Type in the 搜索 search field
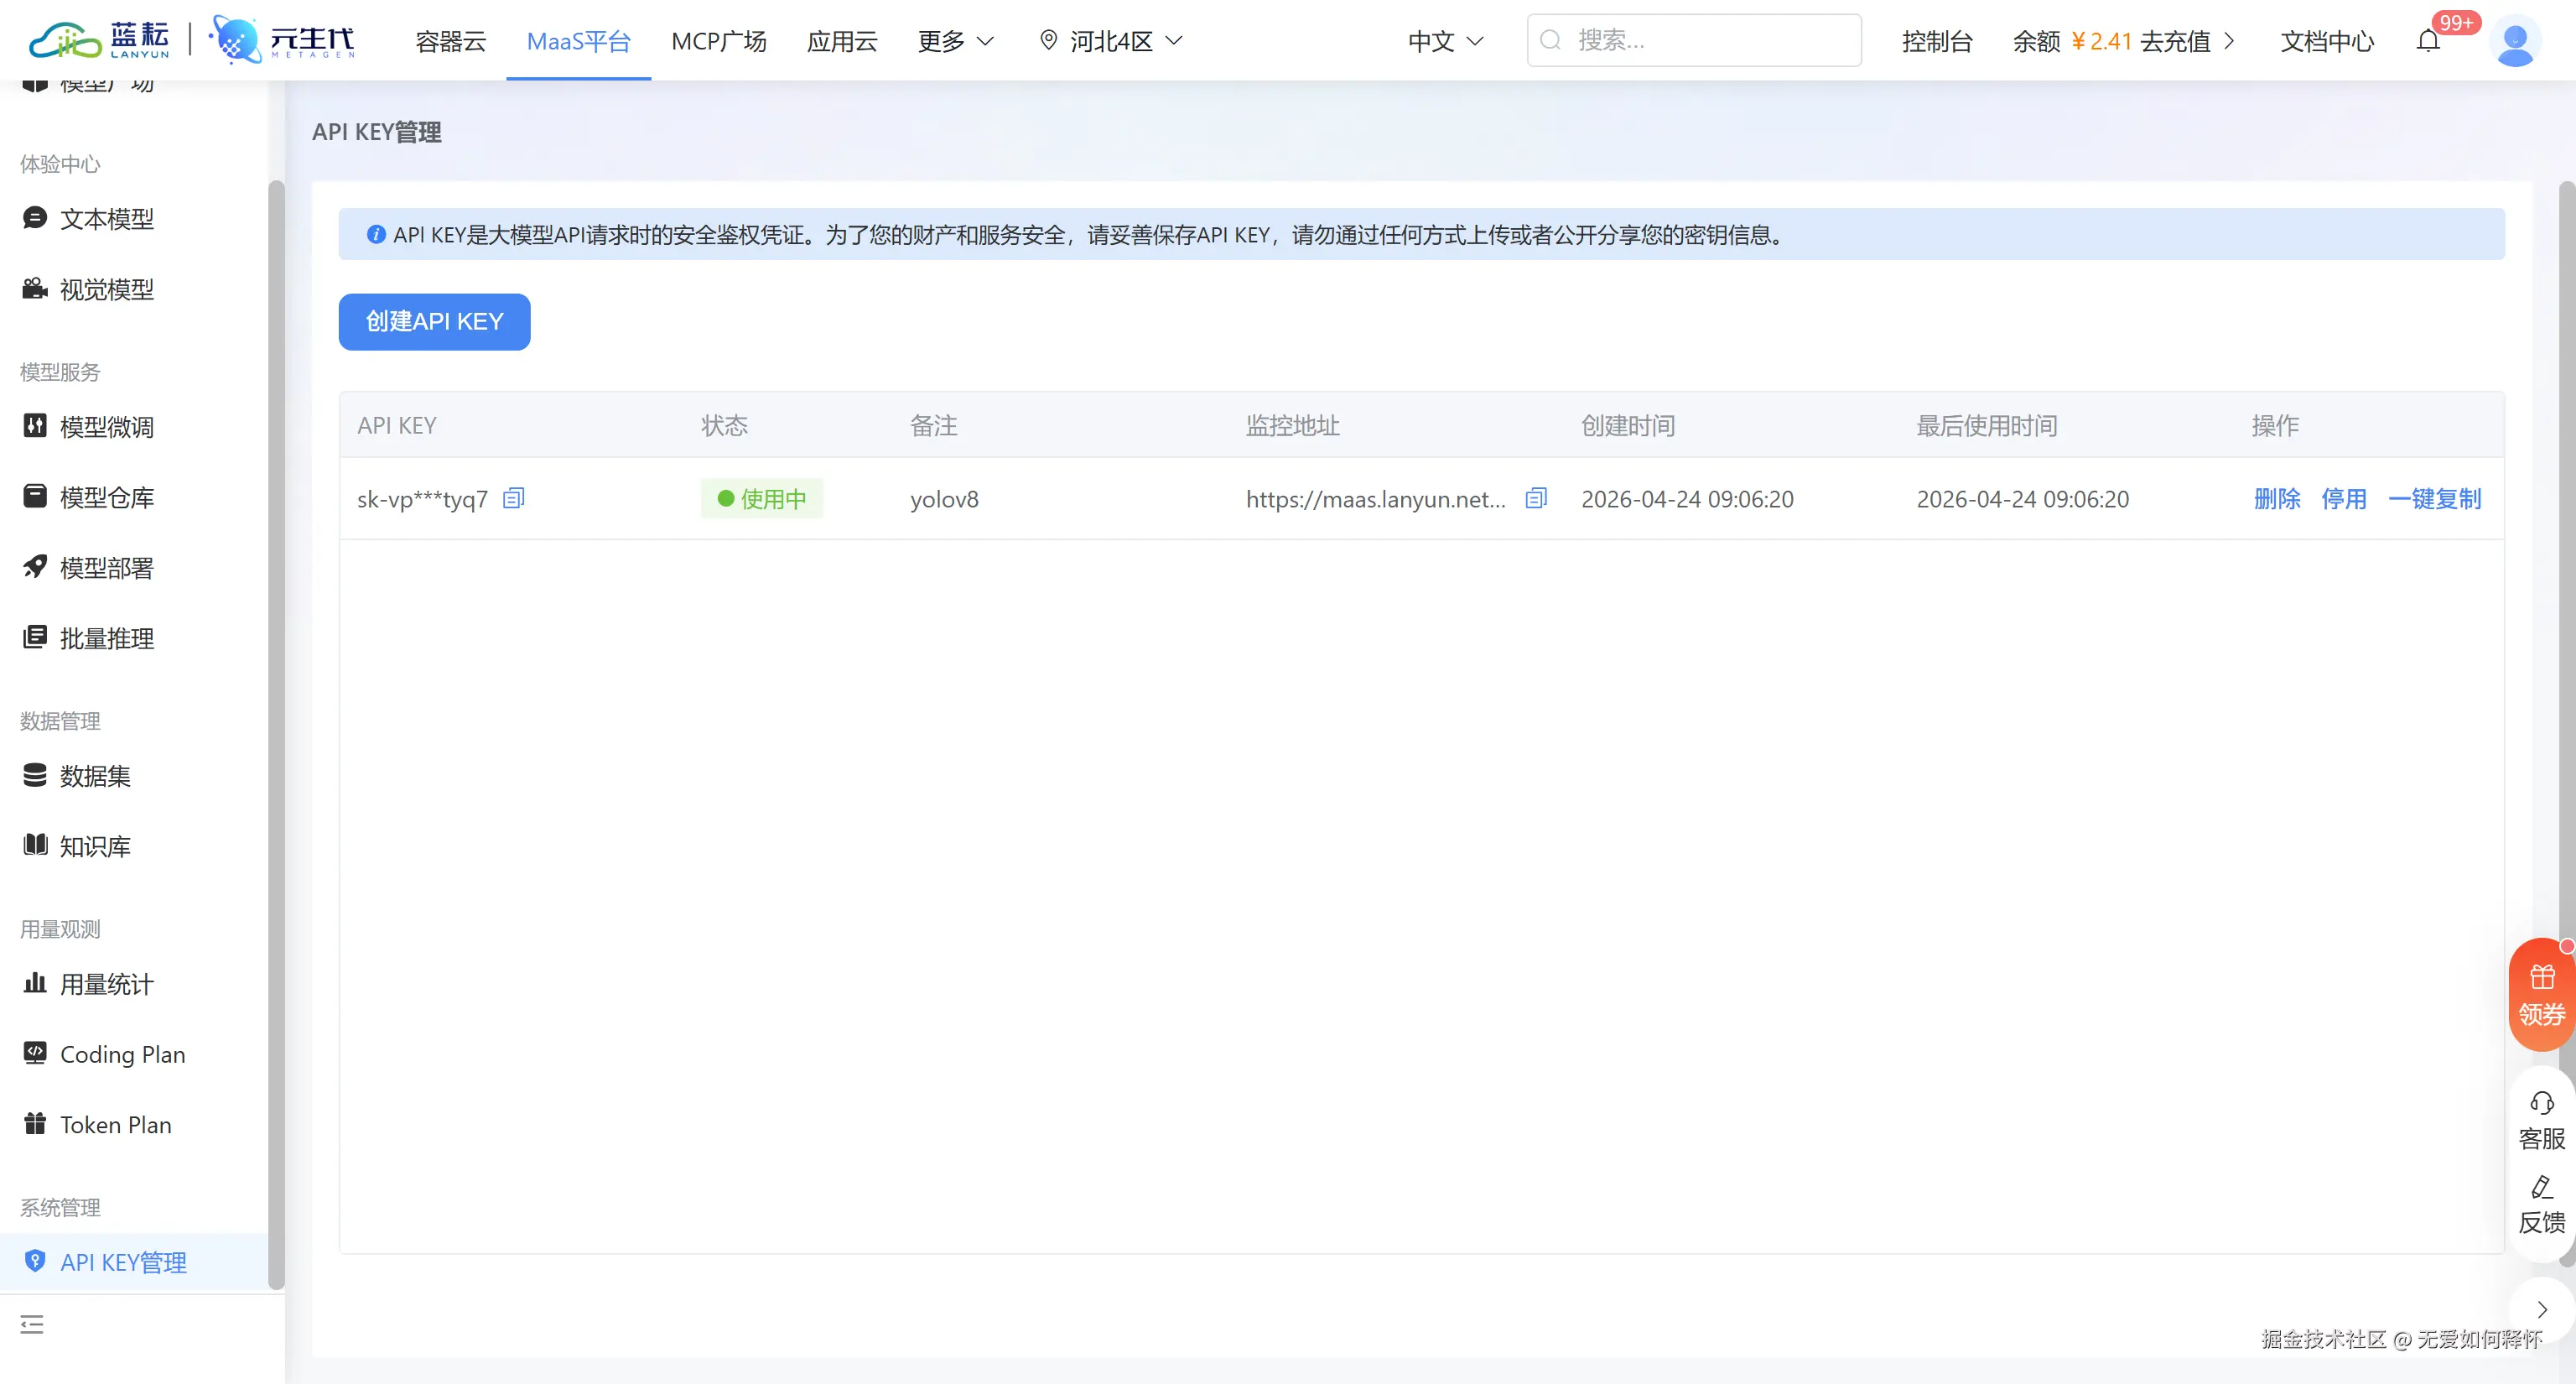2576x1384 pixels. click(x=1693, y=40)
